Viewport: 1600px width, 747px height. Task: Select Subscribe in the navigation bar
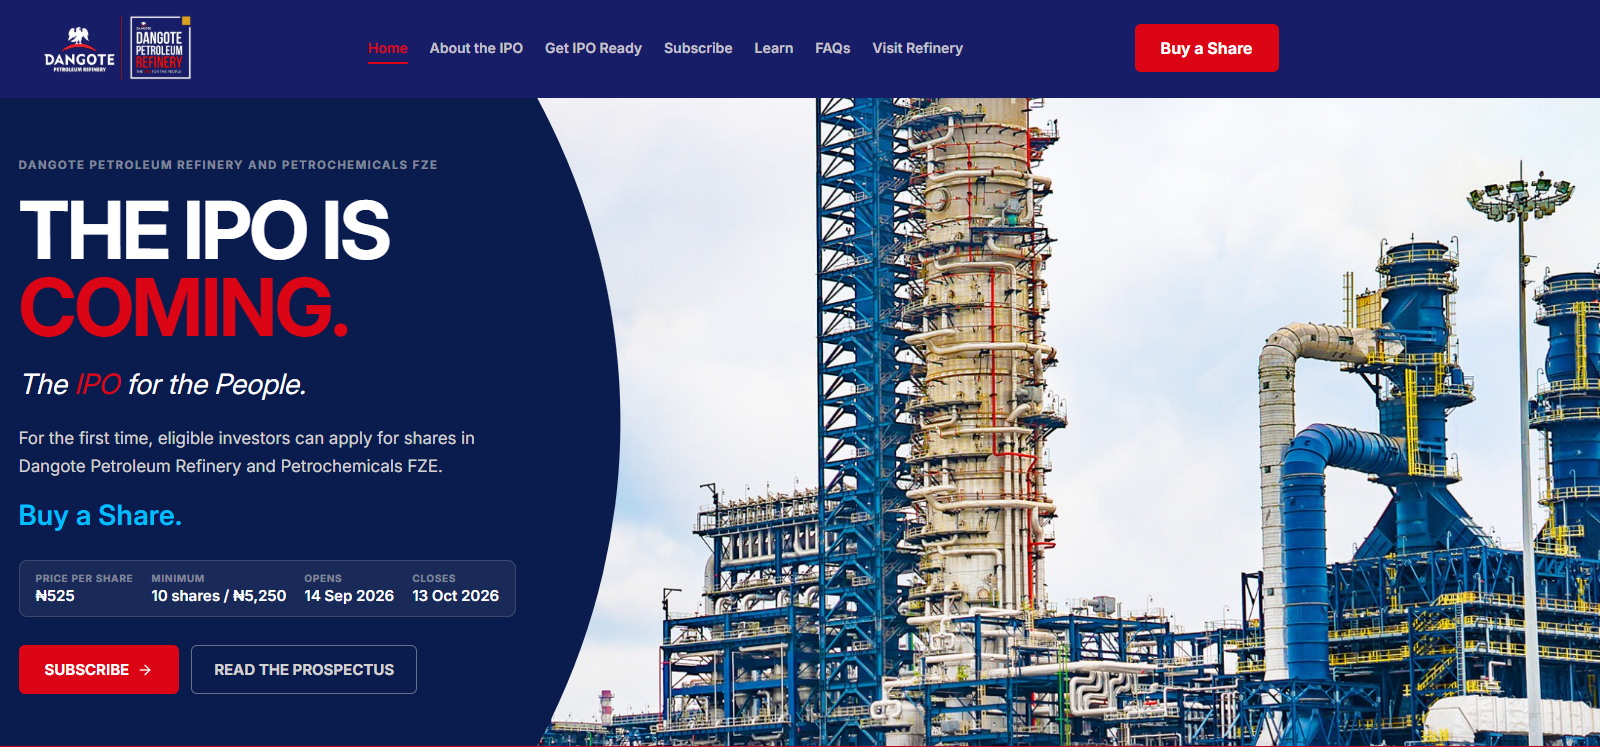point(698,48)
